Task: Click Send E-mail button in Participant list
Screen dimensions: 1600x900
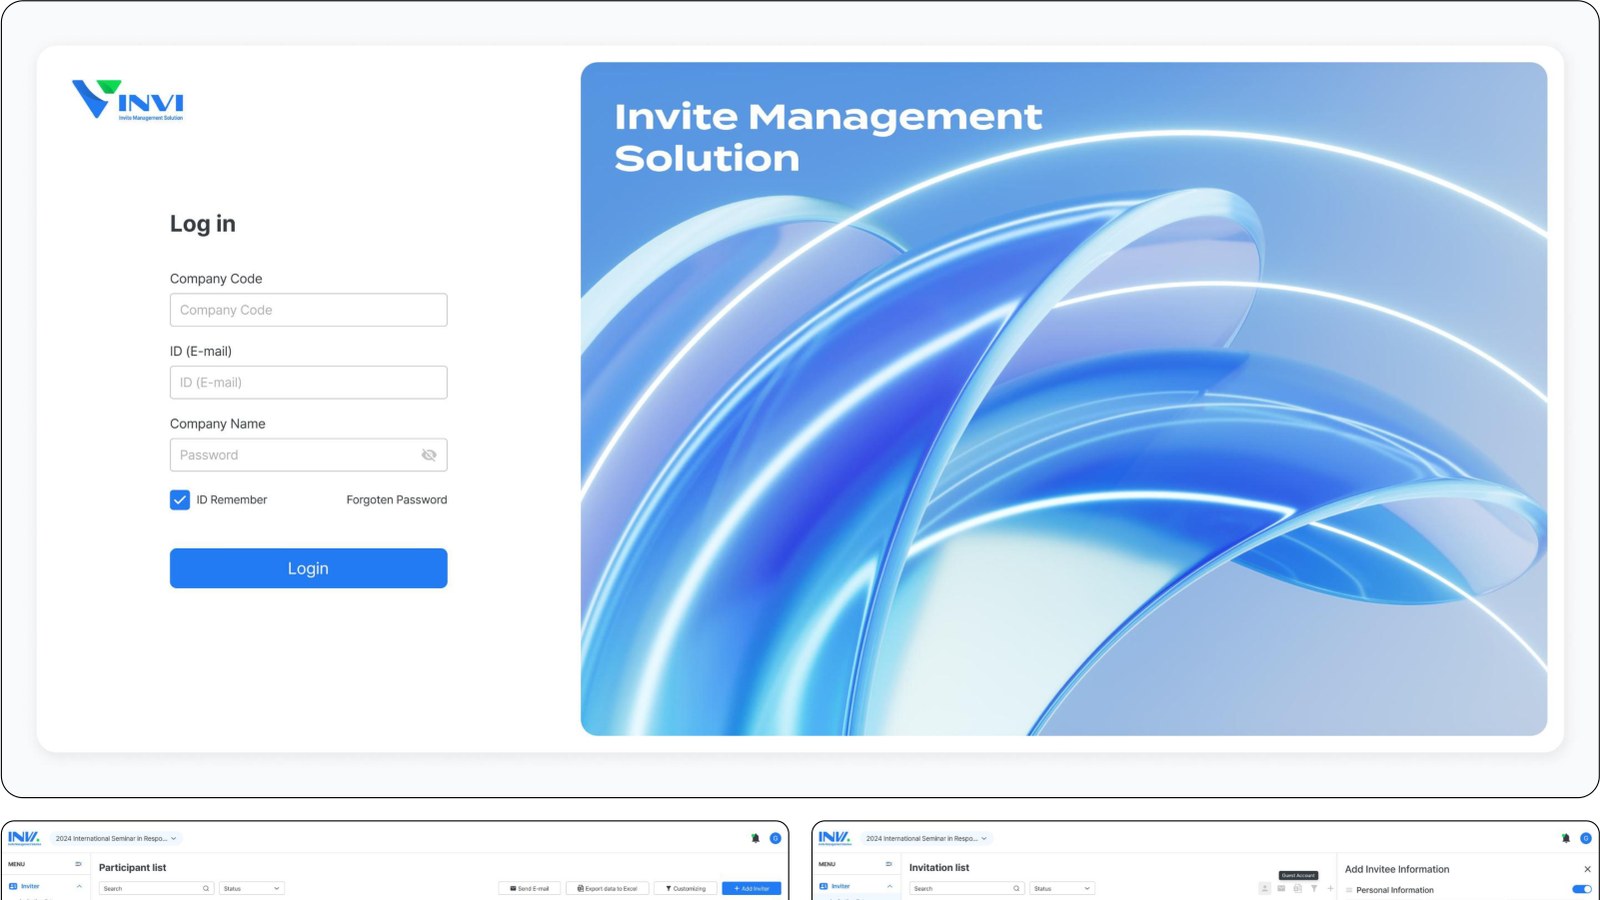Action: 530,888
